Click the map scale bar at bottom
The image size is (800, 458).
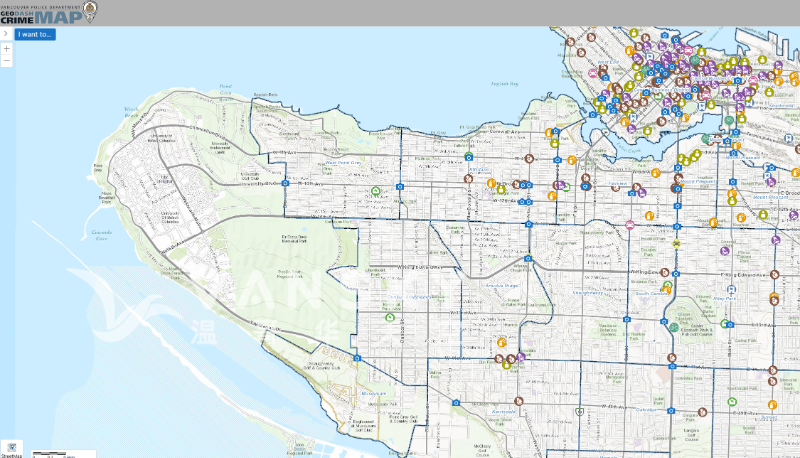tap(50, 453)
